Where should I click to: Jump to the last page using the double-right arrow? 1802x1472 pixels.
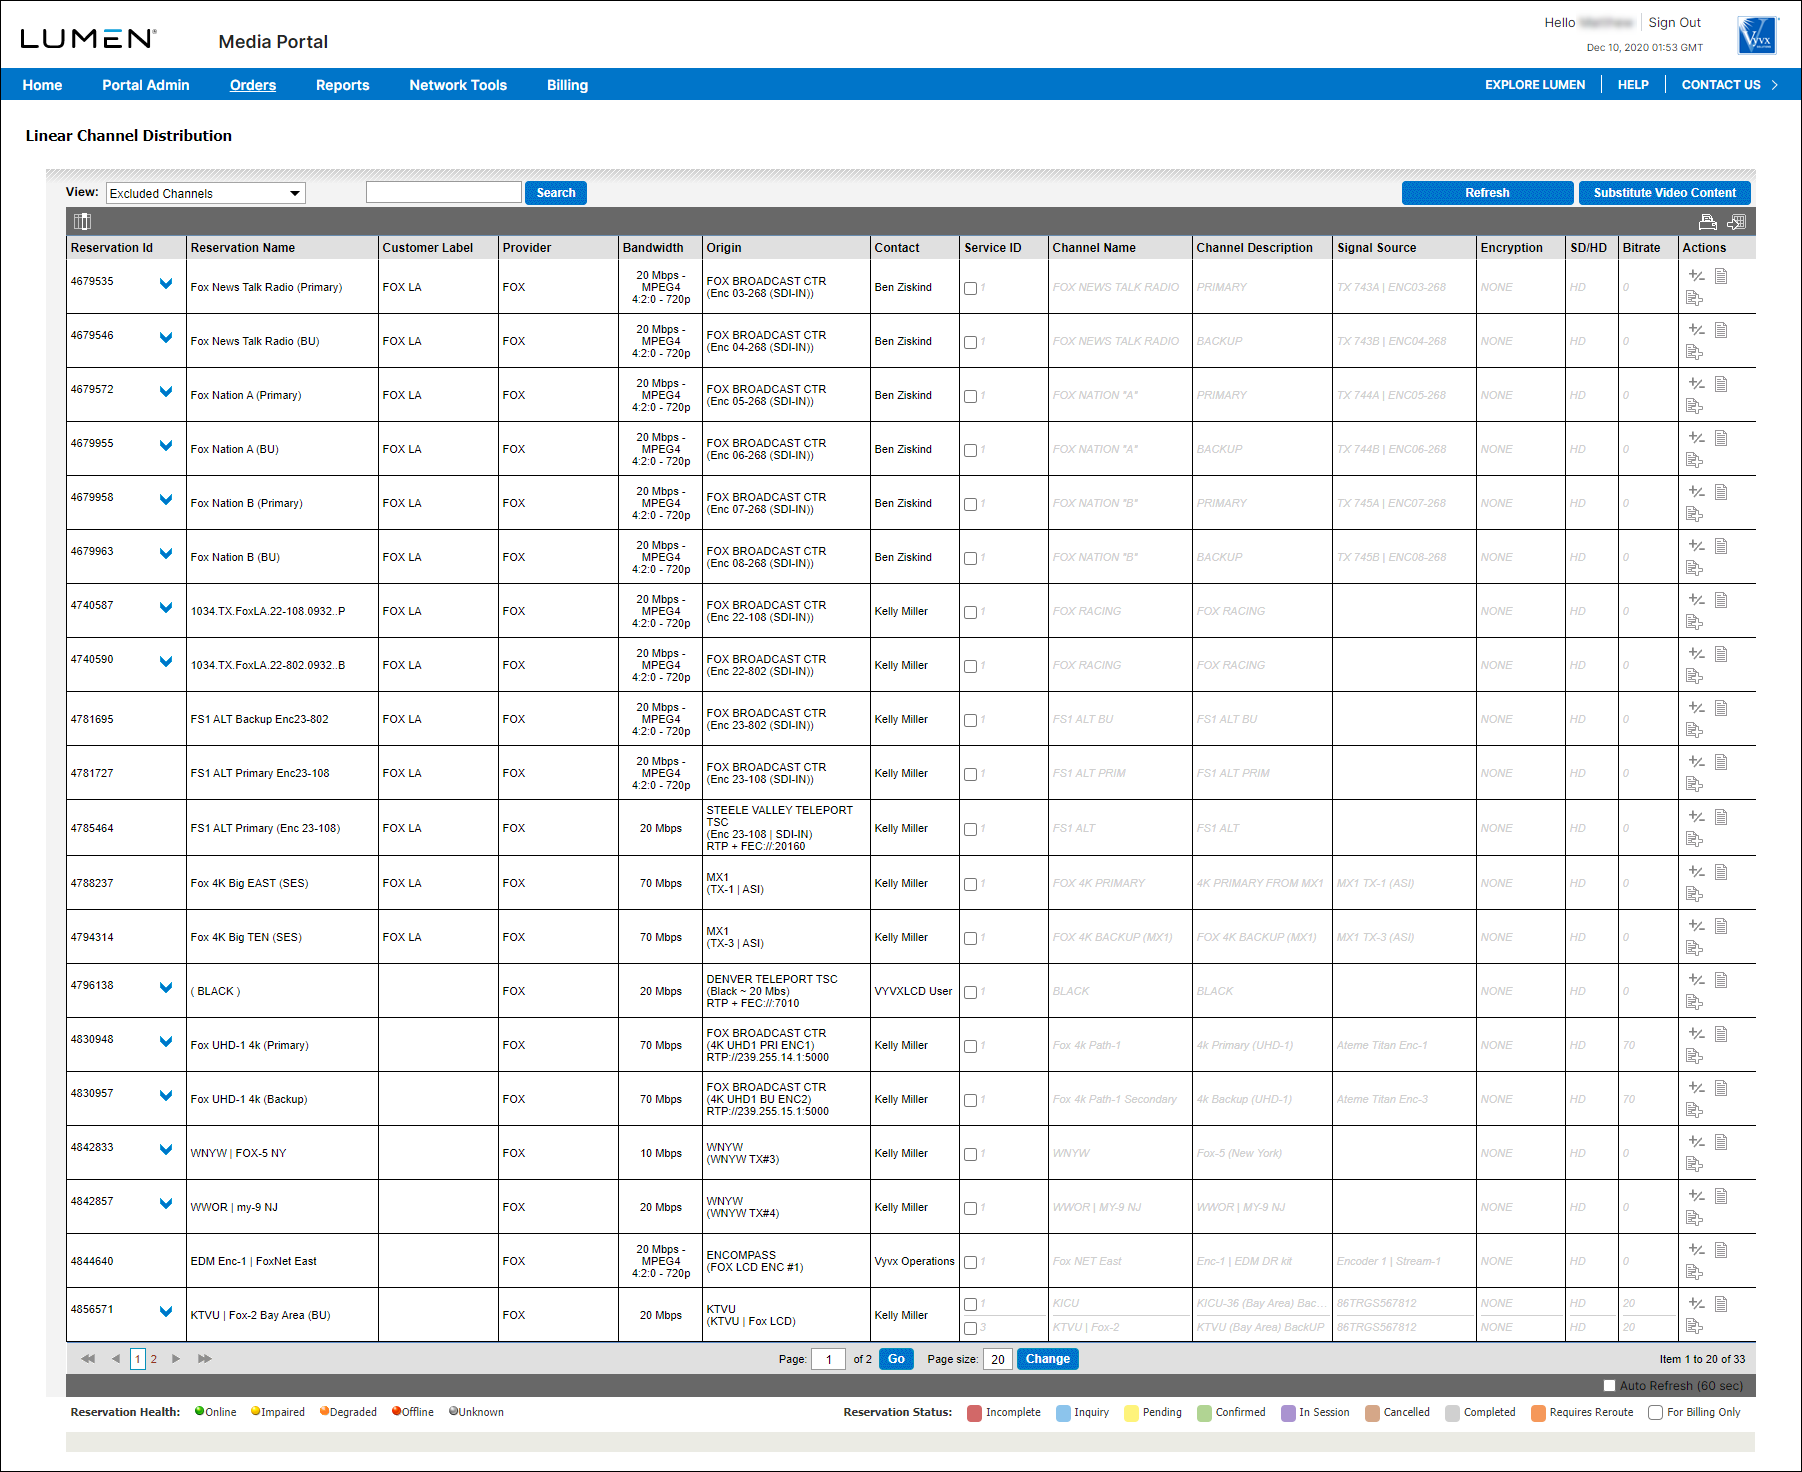pyautogui.click(x=205, y=1359)
